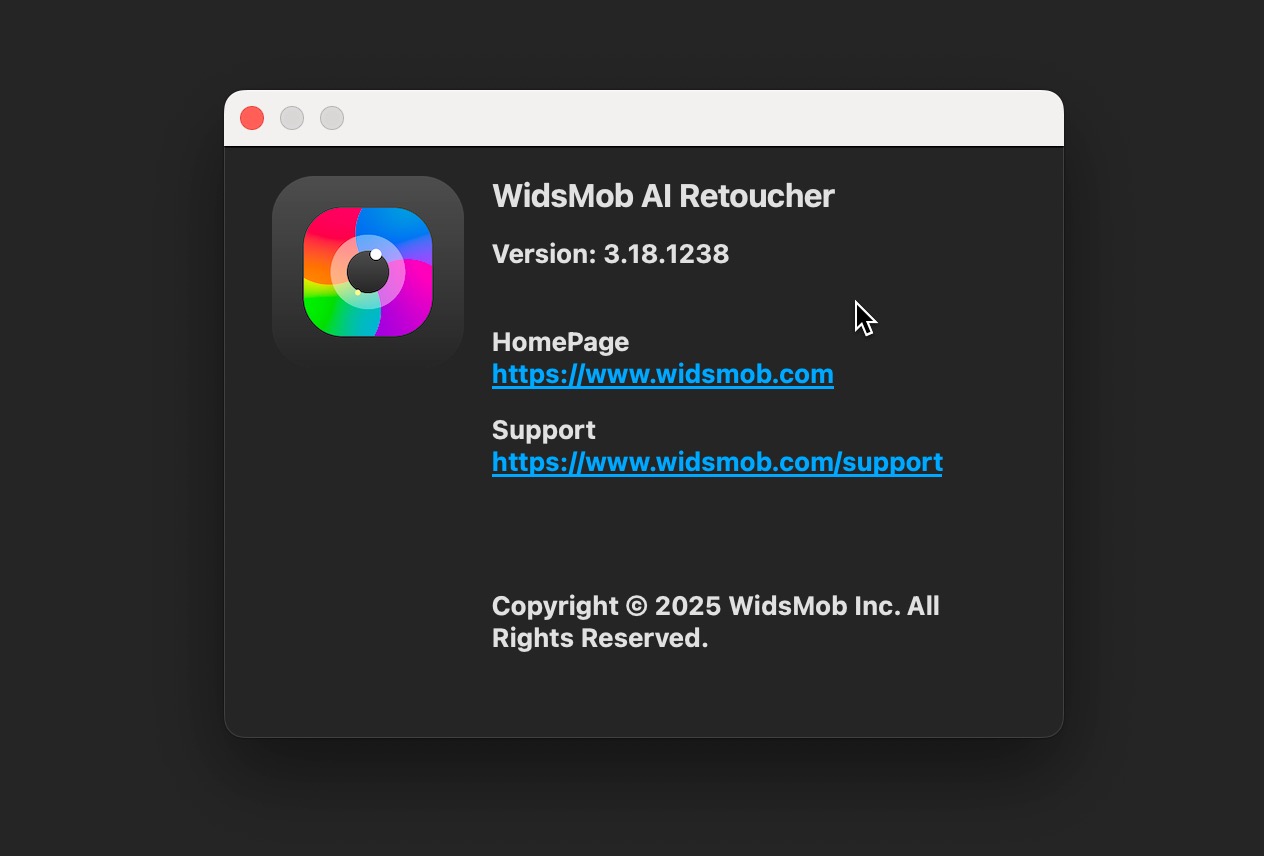Screen dimensions: 1264x856
Task: Close the About window with the red button
Action: coord(252,118)
